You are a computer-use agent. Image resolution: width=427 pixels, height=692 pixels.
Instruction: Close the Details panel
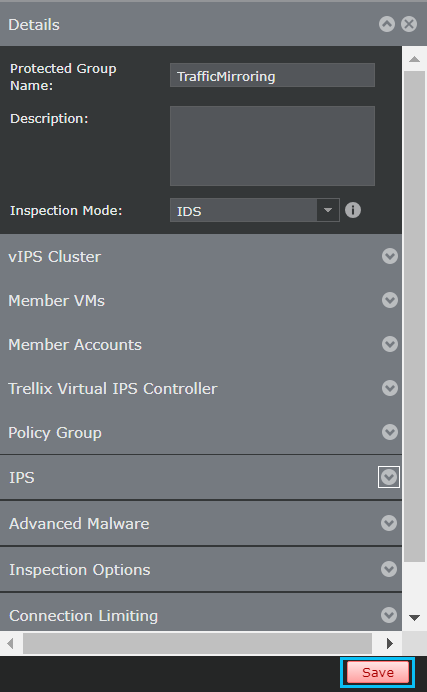pyautogui.click(x=409, y=24)
